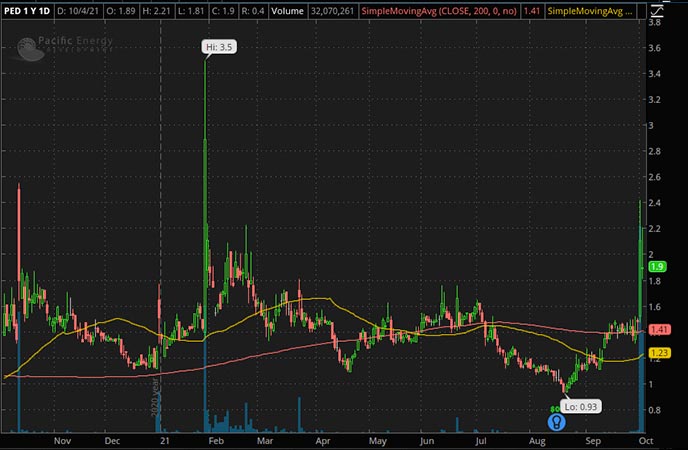
Task: Click the green dollar earnings marker
Action: coord(555,409)
